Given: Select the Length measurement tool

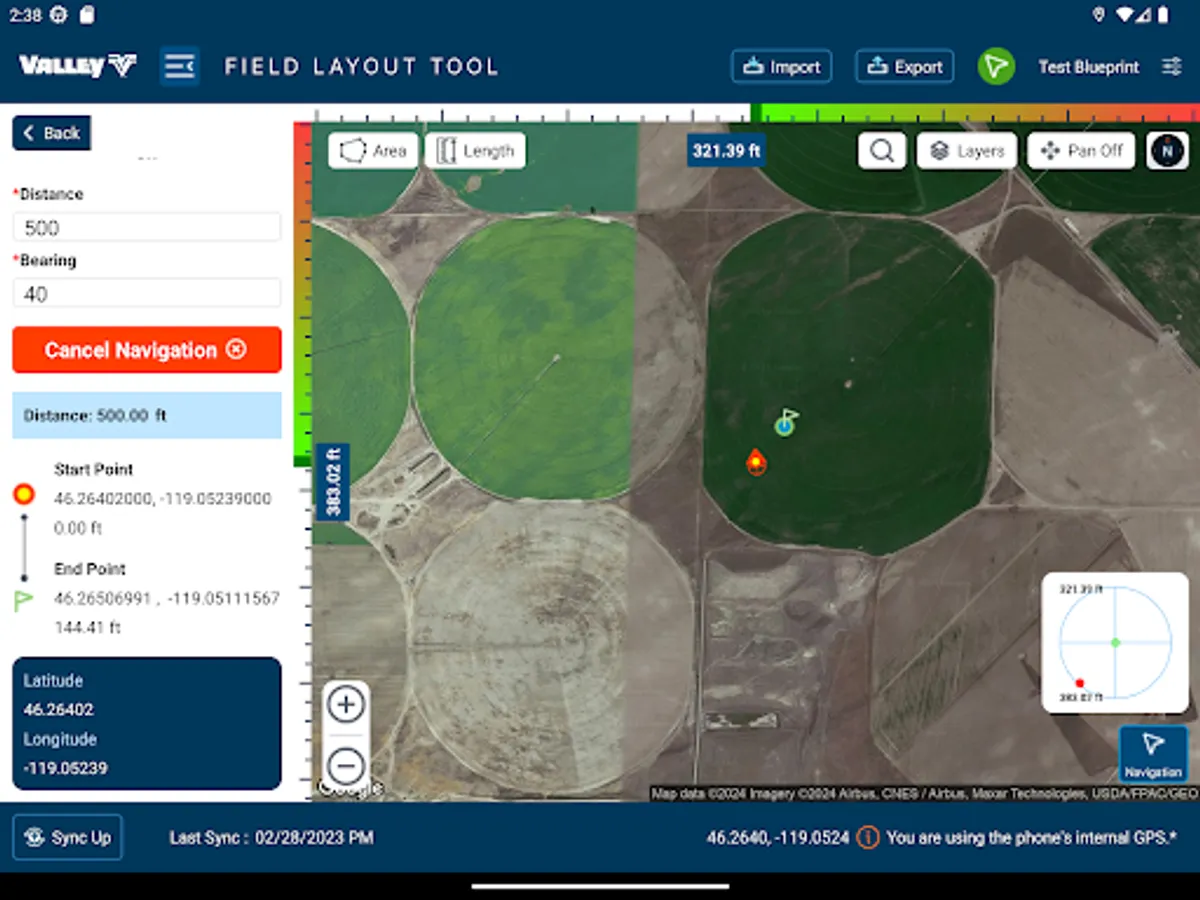Looking at the screenshot, I should tap(475, 150).
